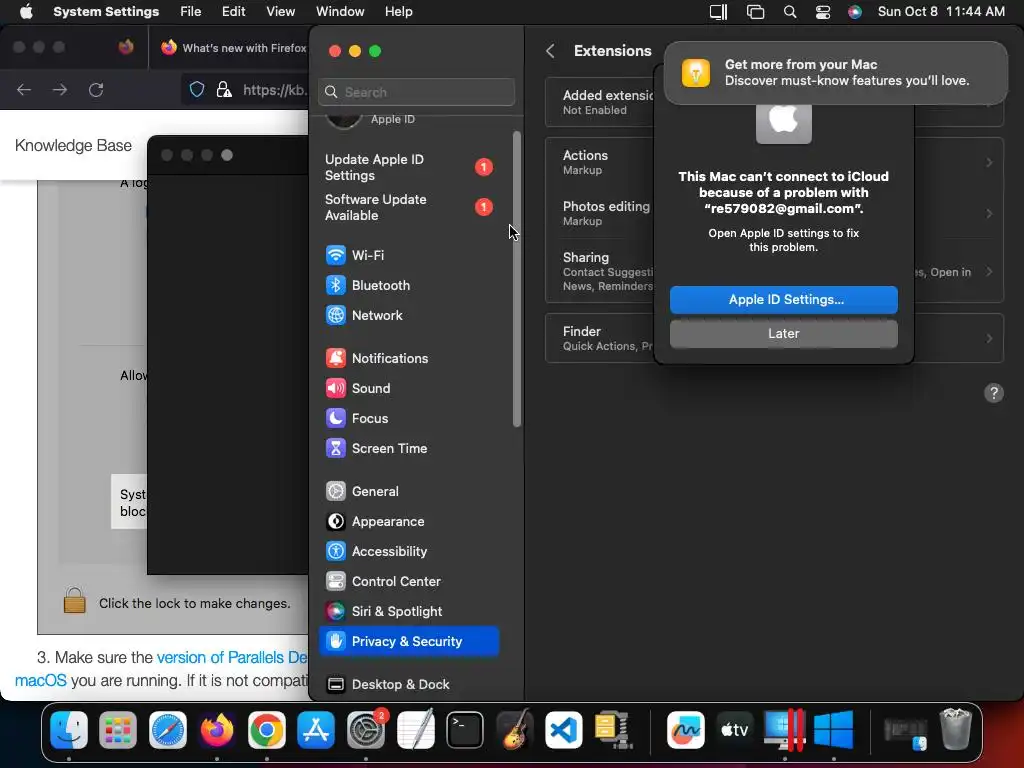1024x768 pixels.
Task: Follow the version of Parallels link
Action: click(232, 657)
